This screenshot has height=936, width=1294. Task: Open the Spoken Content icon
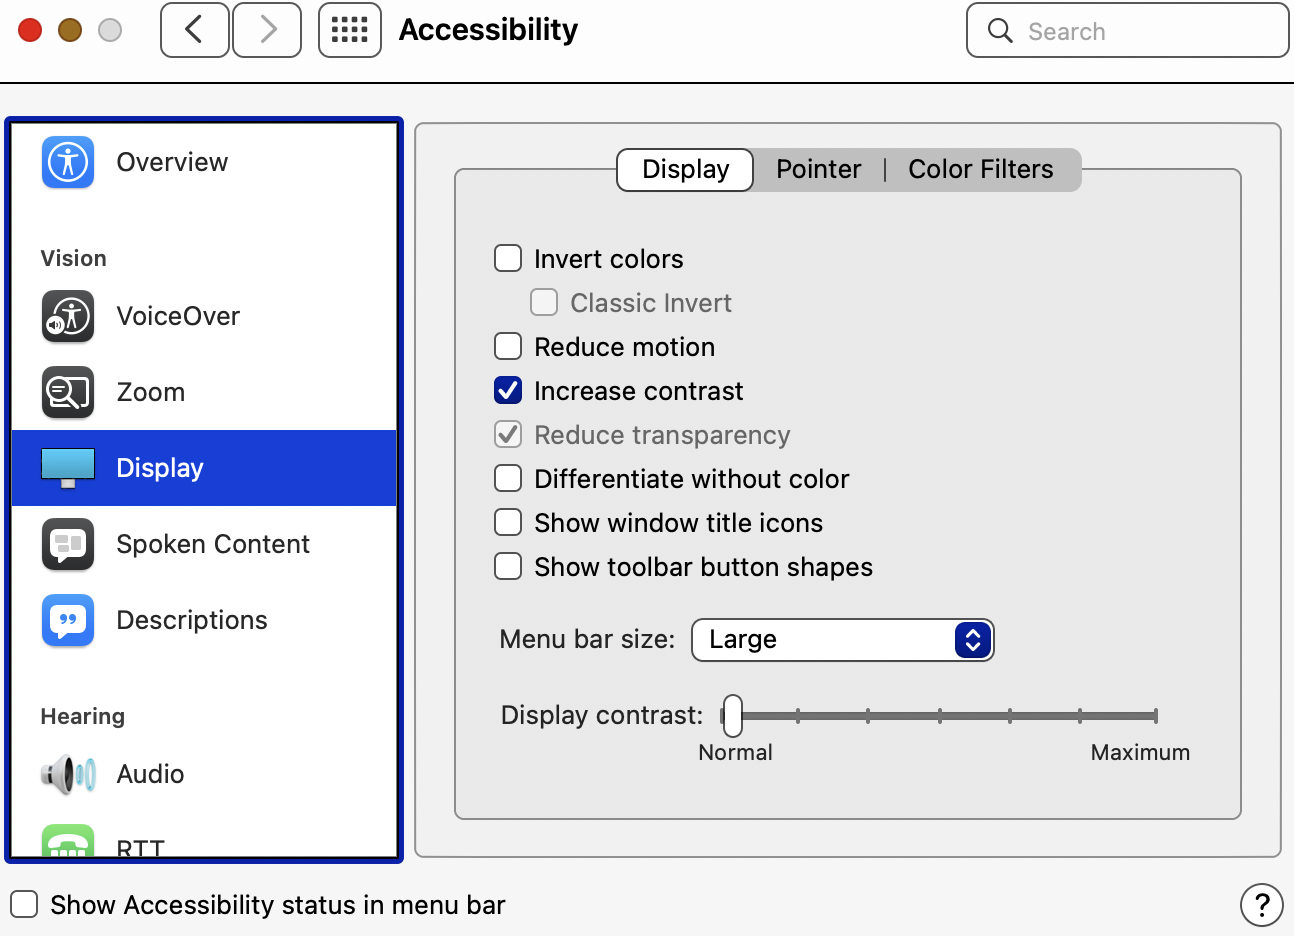pos(68,544)
